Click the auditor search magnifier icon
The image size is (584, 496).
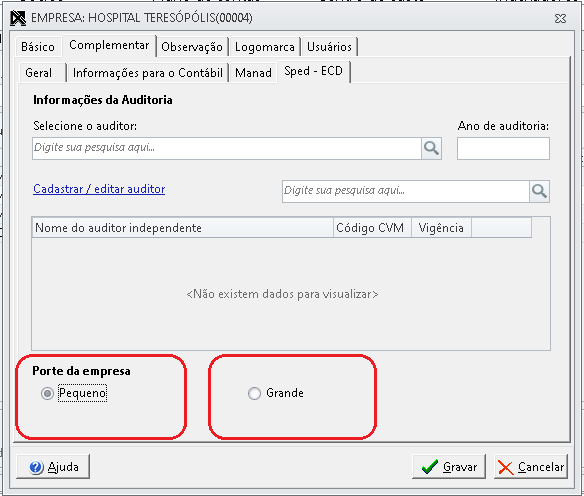[x=431, y=149]
